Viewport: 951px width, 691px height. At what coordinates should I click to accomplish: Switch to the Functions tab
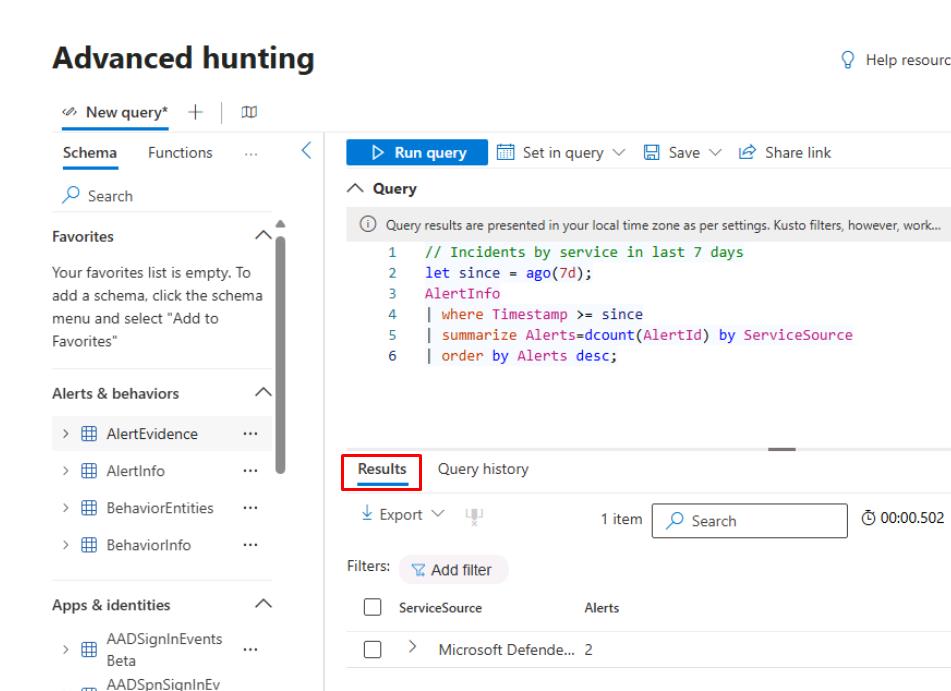point(180,153)
